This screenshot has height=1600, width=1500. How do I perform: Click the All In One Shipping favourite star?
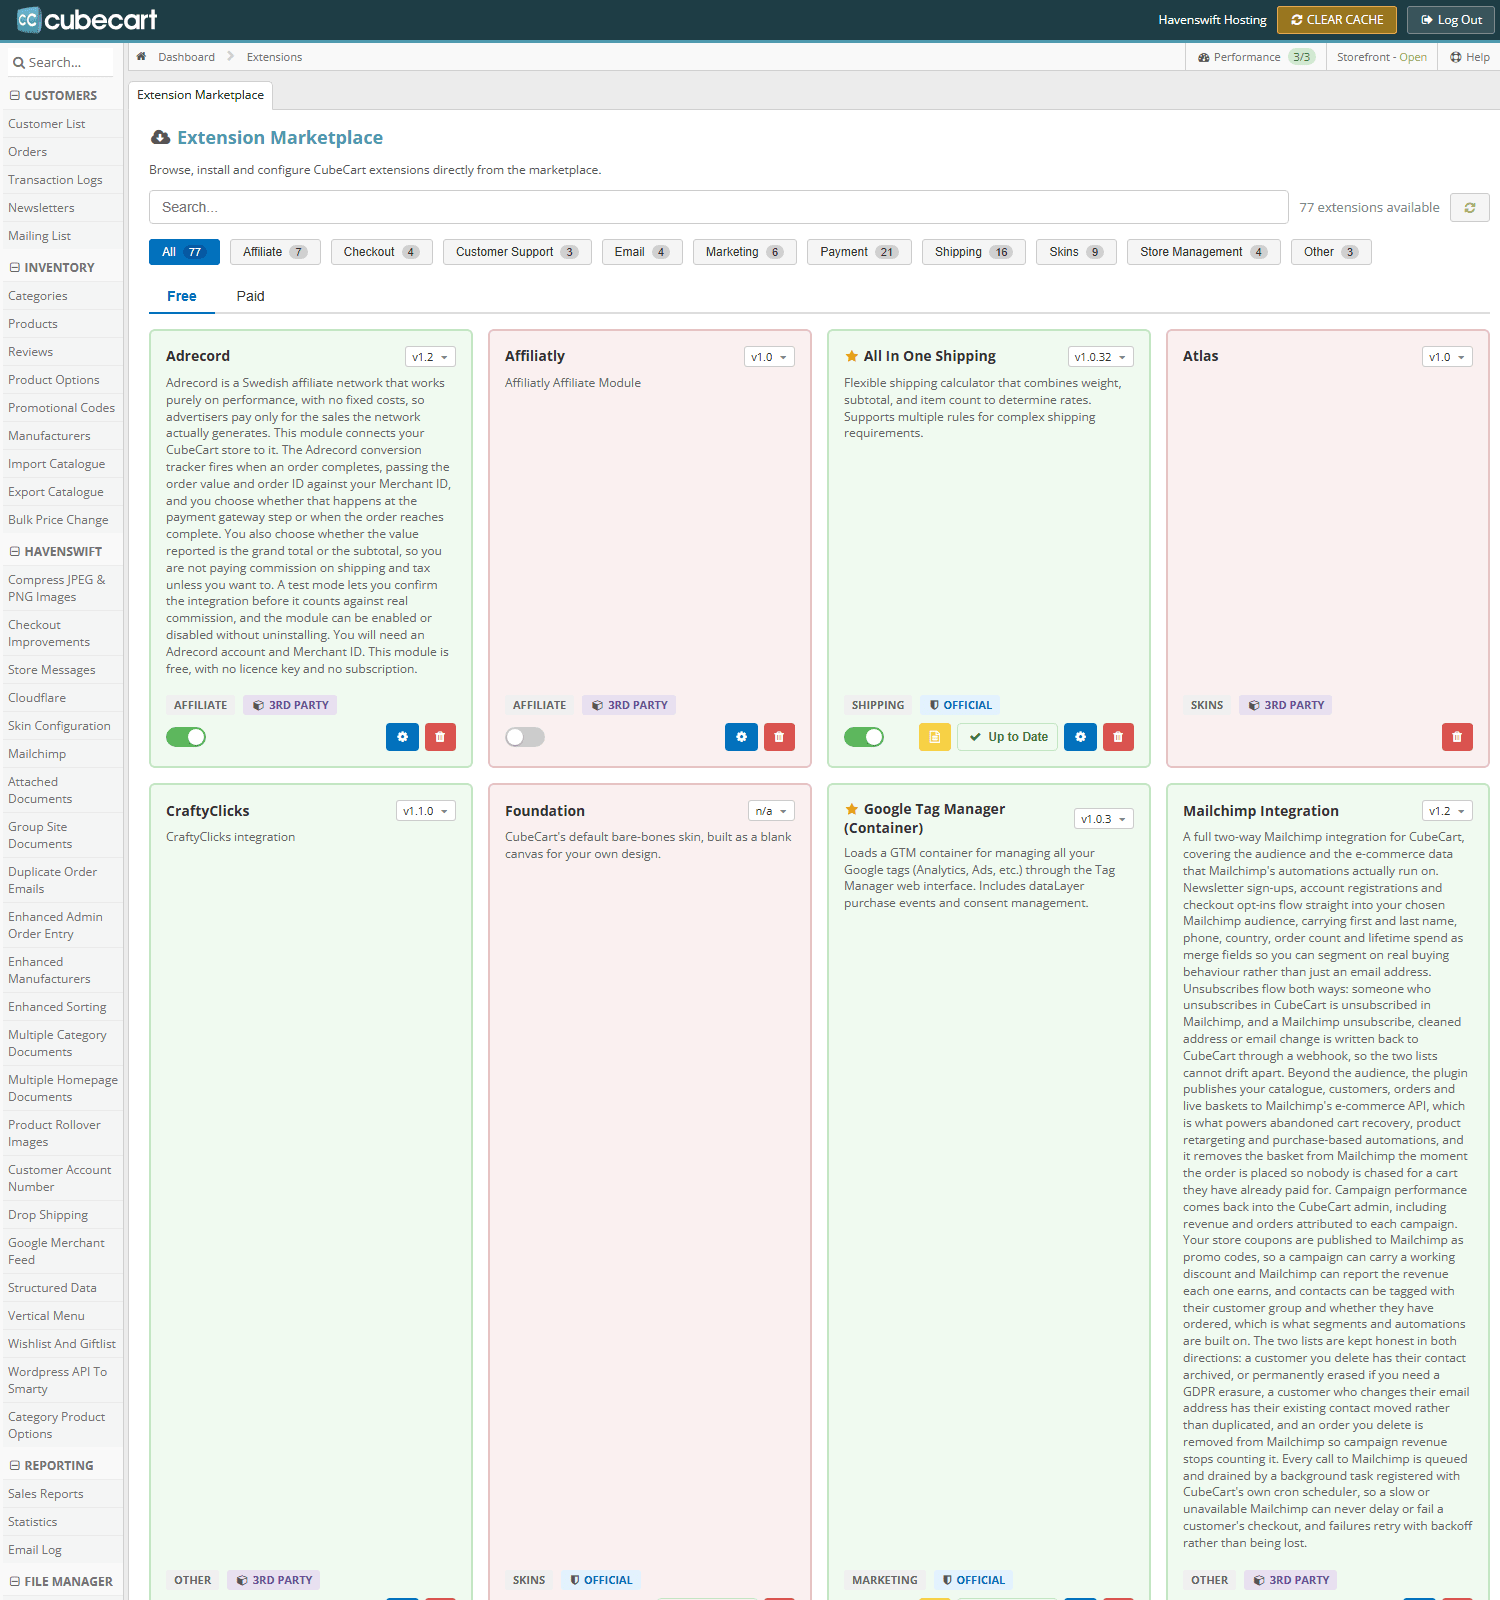852,356
